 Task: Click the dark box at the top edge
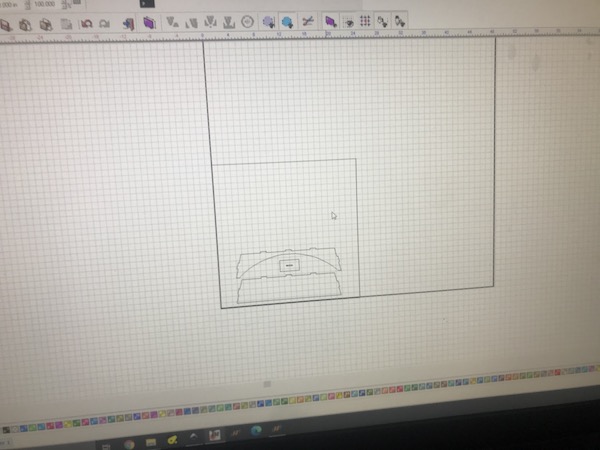(x=147, y=3)
